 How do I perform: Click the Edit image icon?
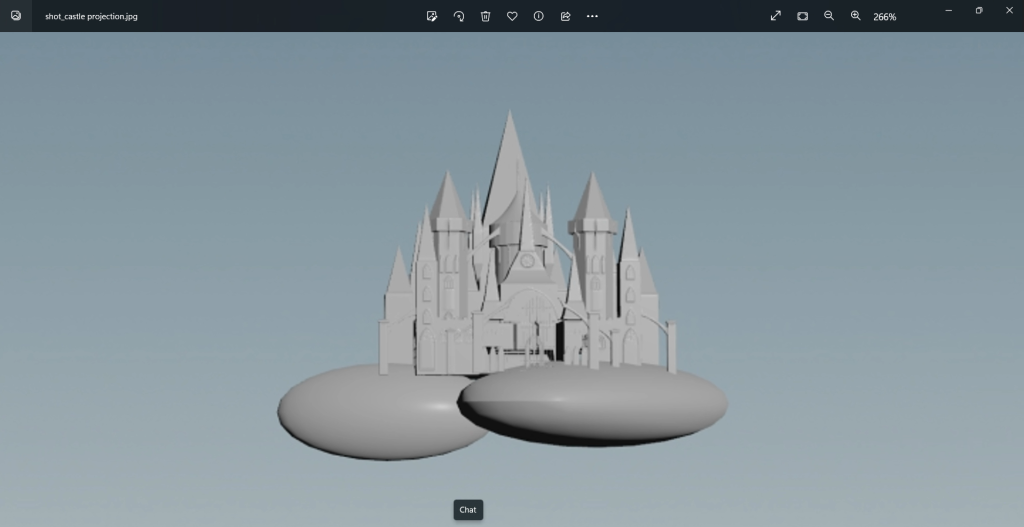pos(432,16)
